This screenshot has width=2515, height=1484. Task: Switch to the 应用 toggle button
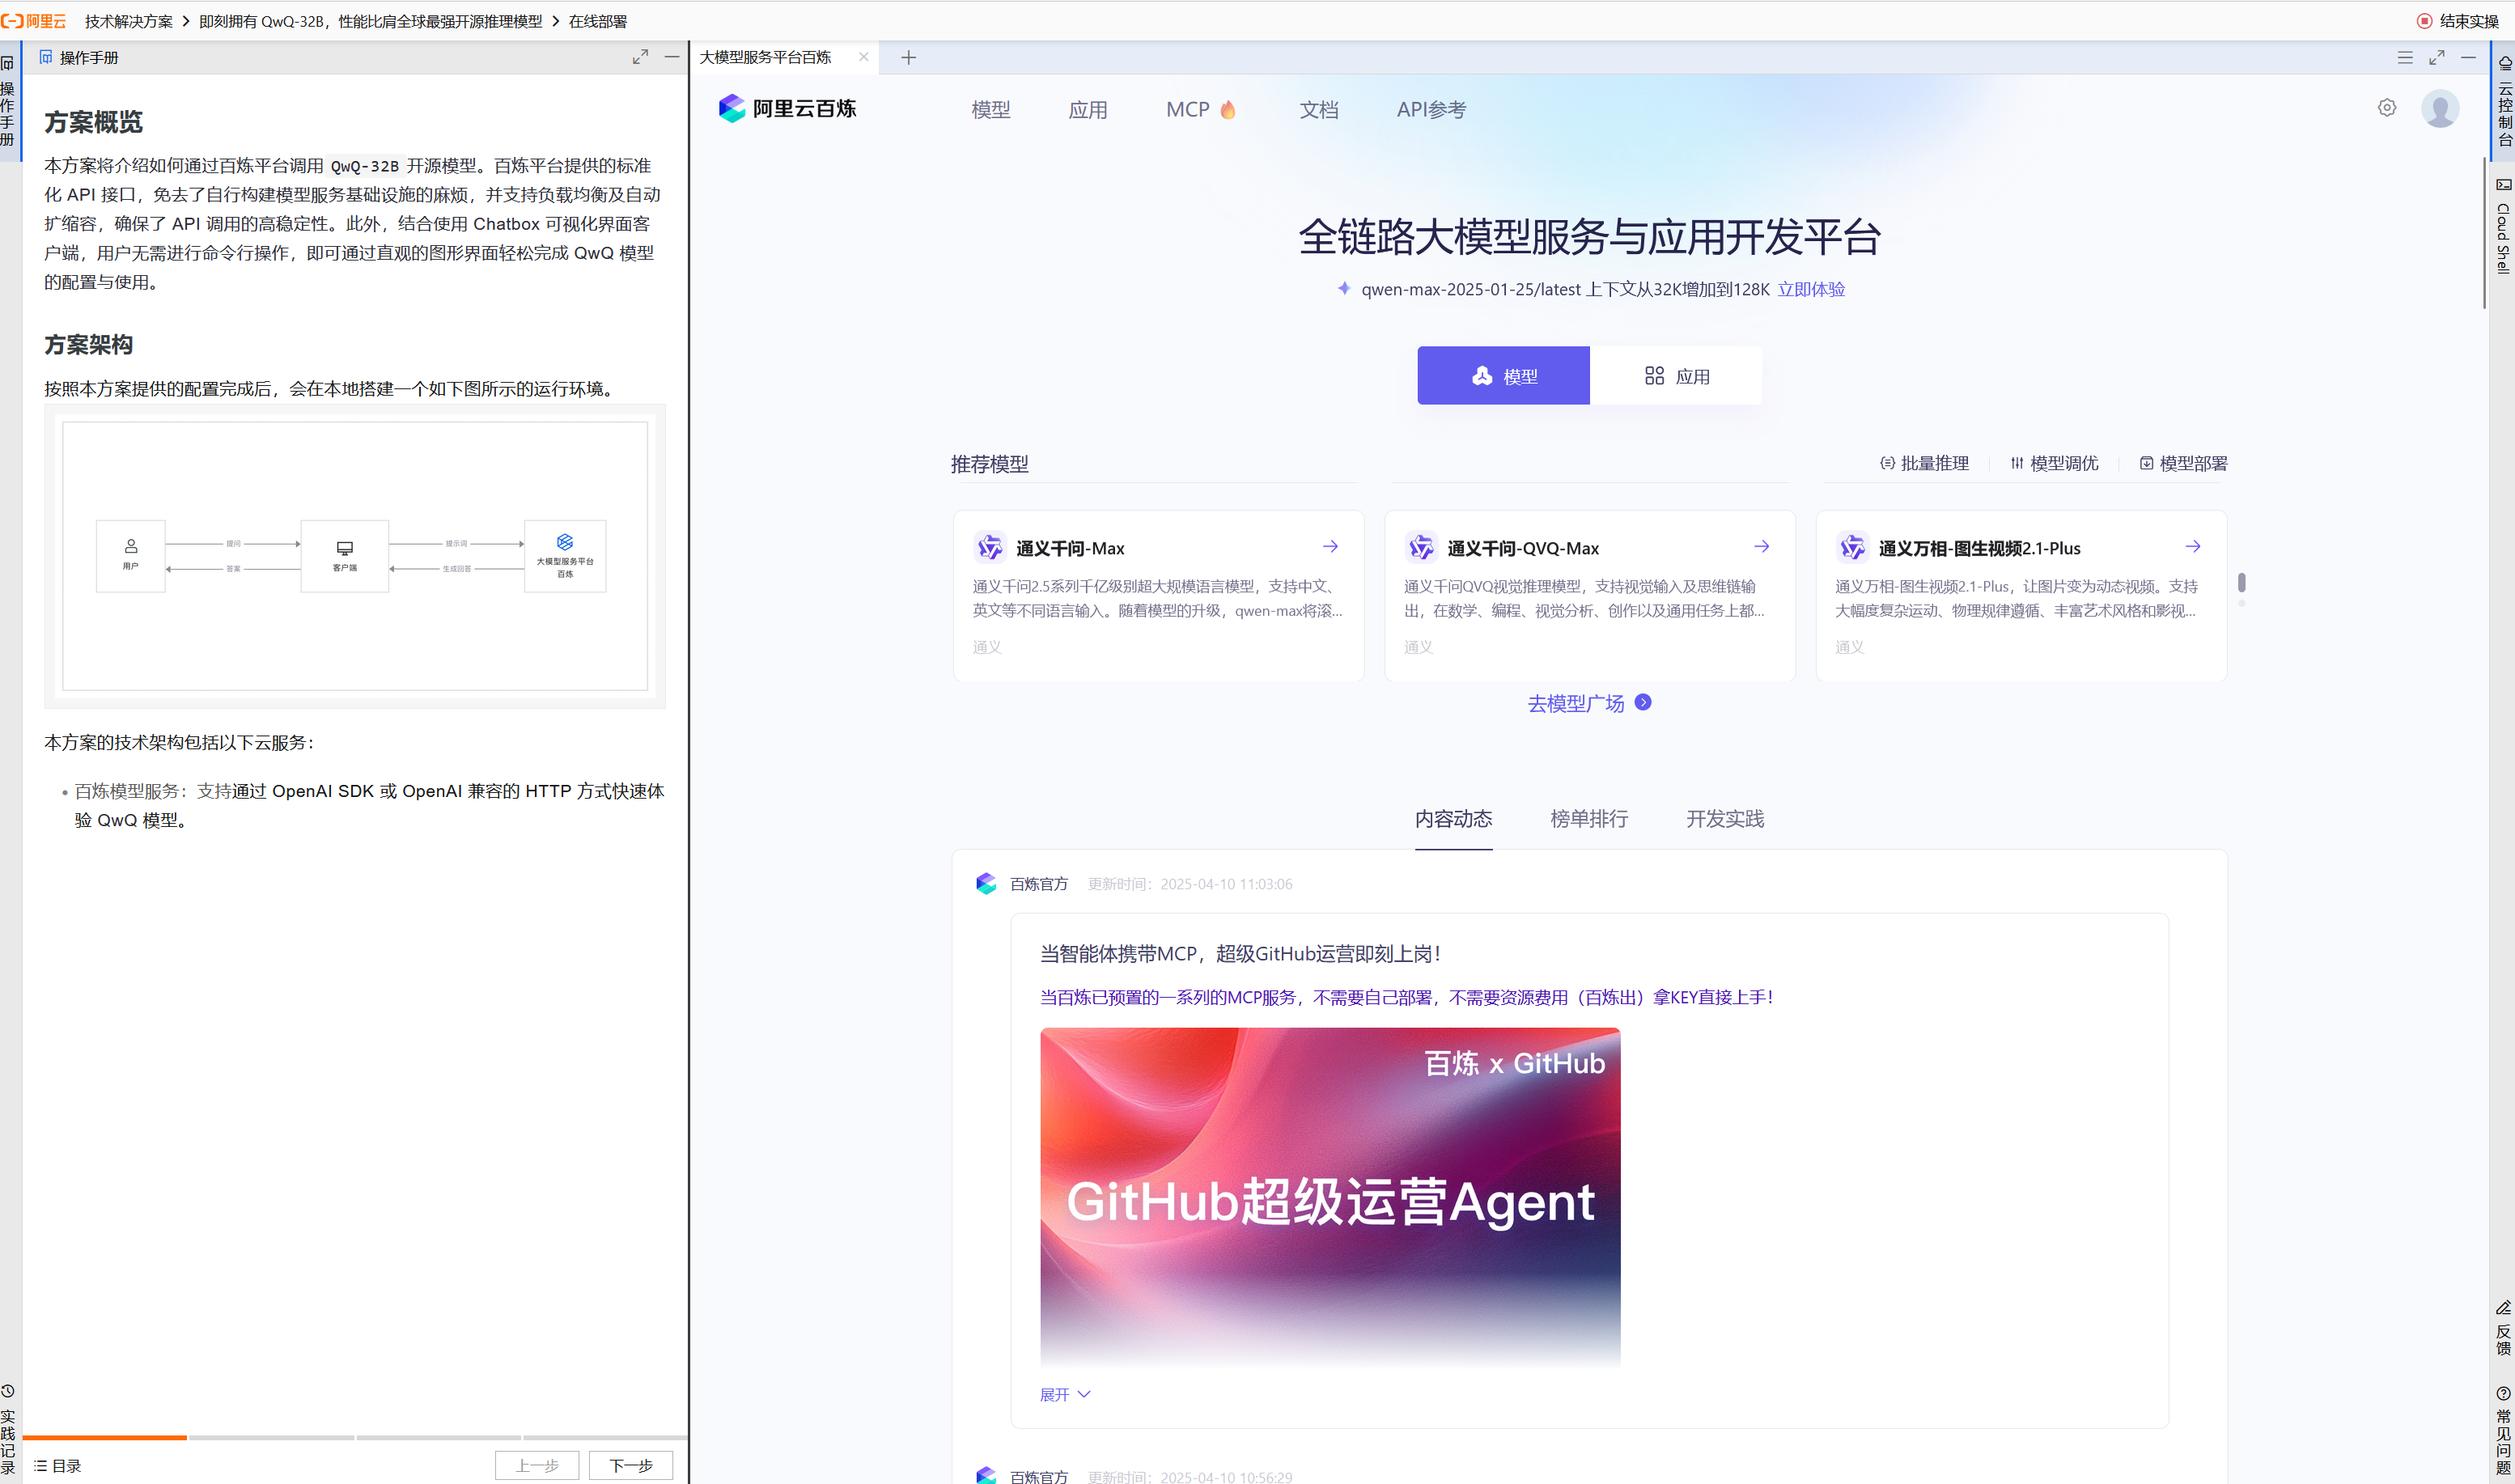1676,376
